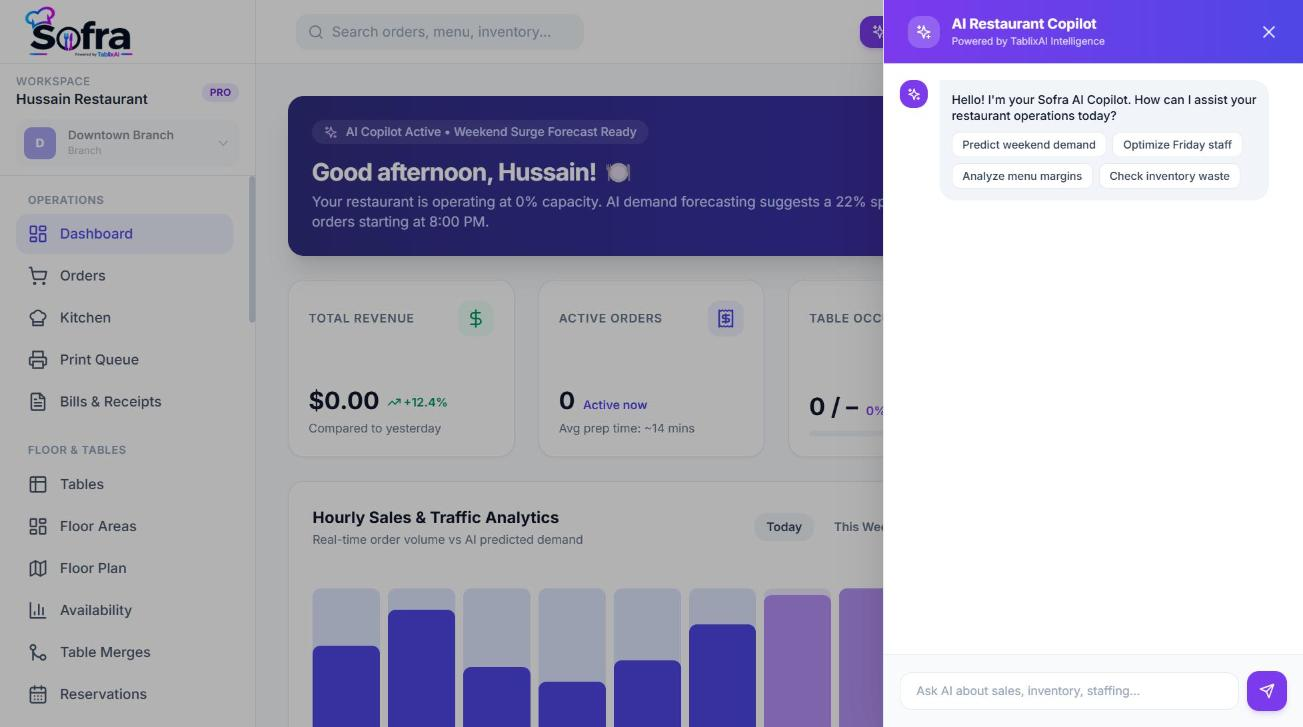Click the Hussain Restaurant workspace name
The height and width of the screenshot is (727, 1303).
[82, 99]
